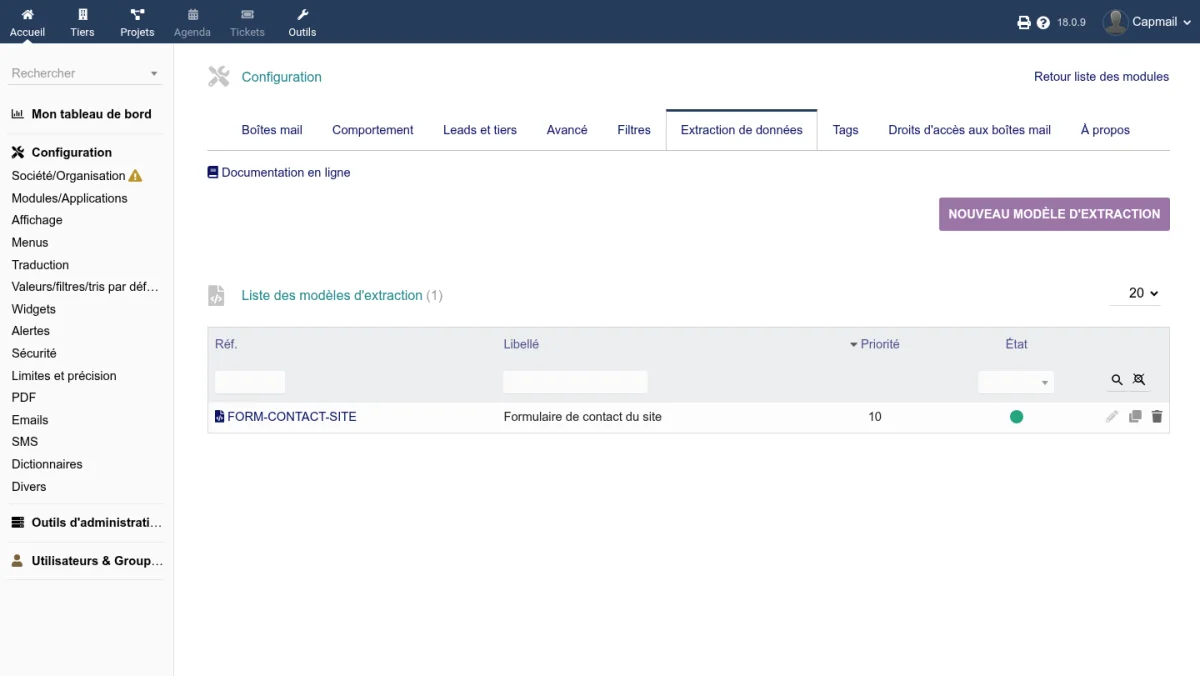The width and height of the screenshot is (1200, 676).
Task: Follow the Retour liste des modules link
Action: pyautogui.click(x=1101, y=77)
